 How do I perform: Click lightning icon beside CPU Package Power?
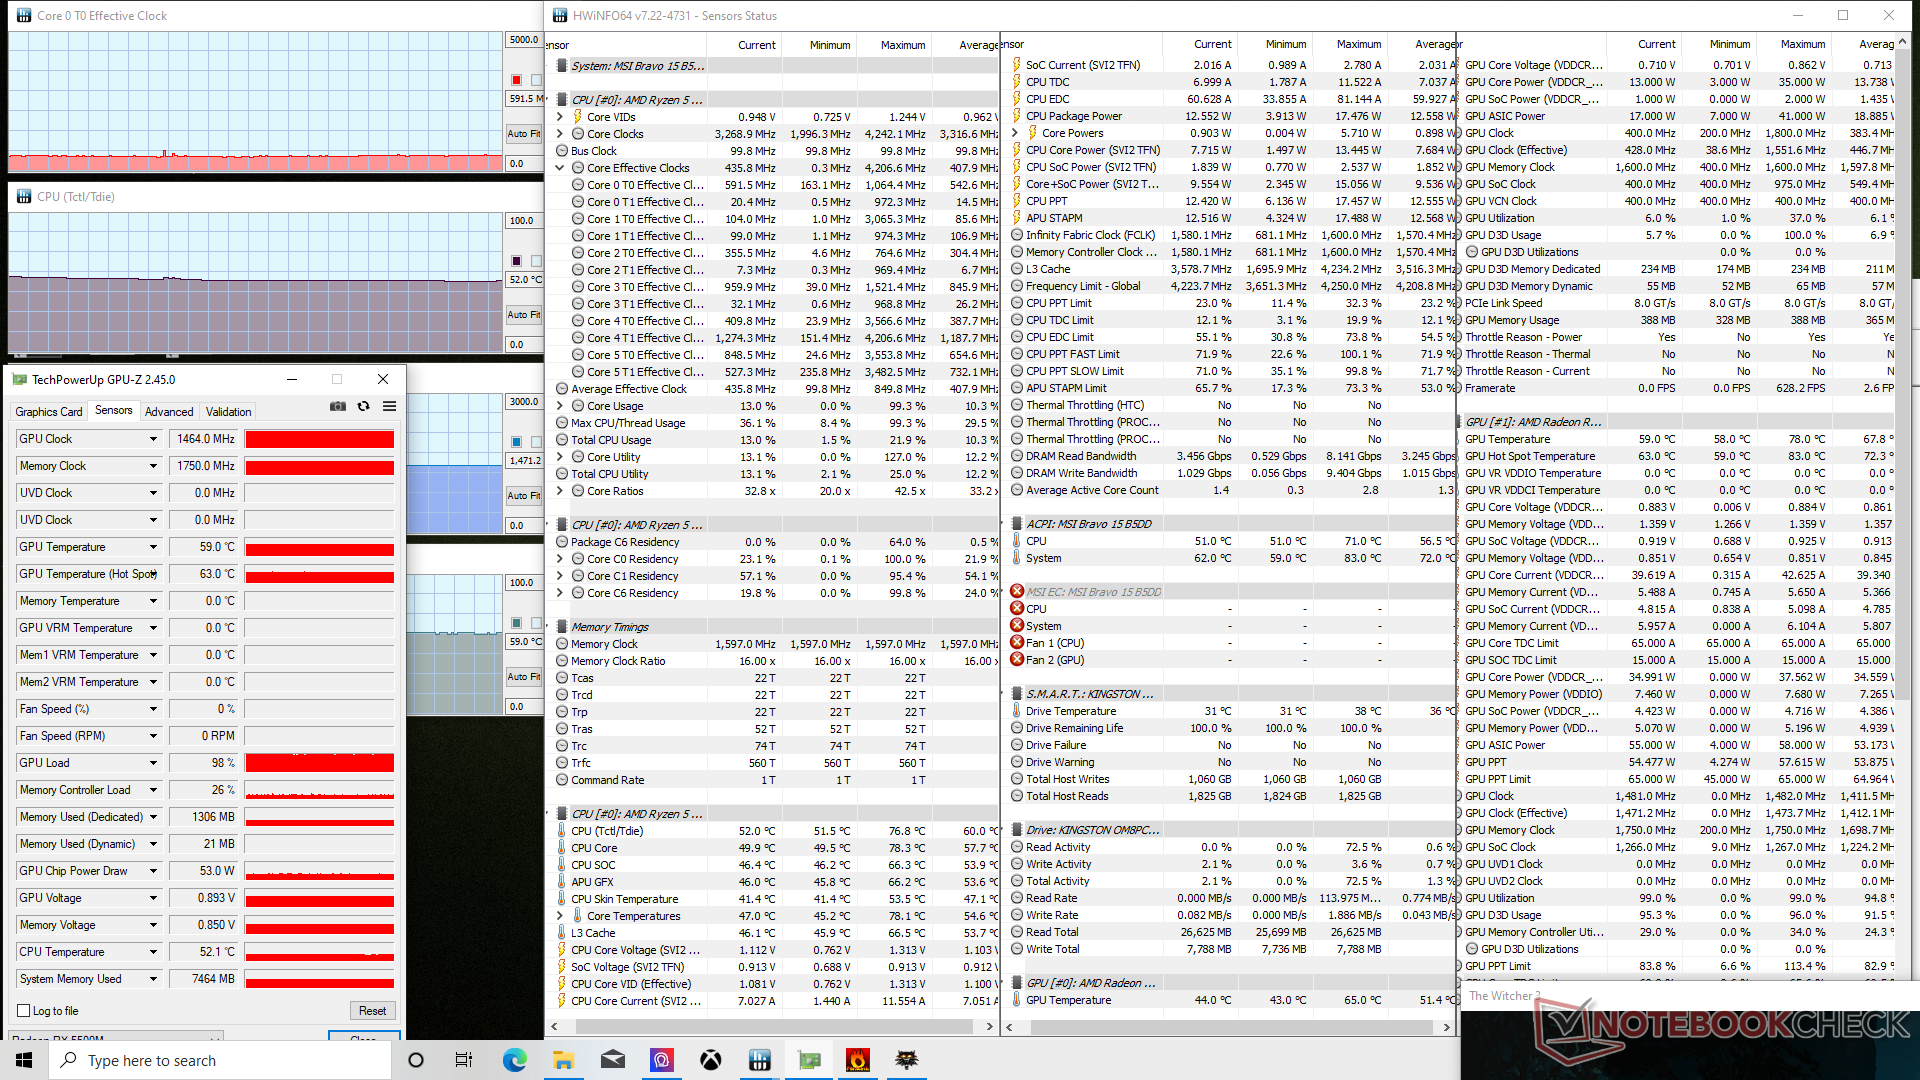(1017, 116)
